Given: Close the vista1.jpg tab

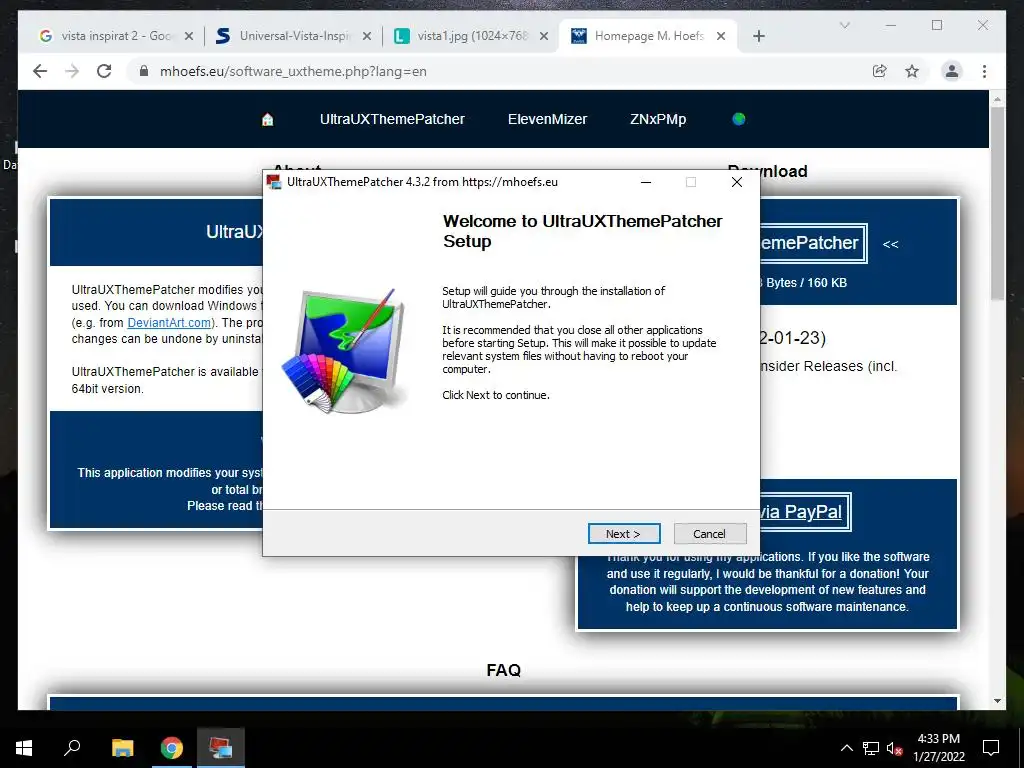Looking at the screenshot, I should (x=543, y=37).
